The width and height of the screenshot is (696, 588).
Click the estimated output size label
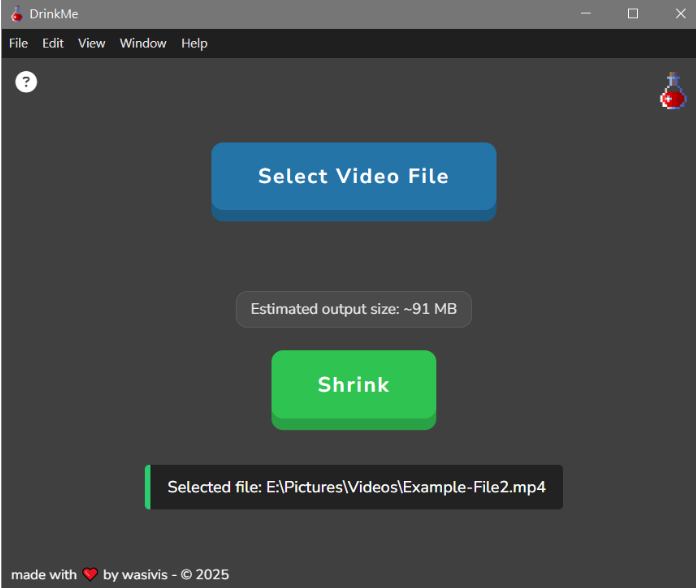(x=353, y=309)
